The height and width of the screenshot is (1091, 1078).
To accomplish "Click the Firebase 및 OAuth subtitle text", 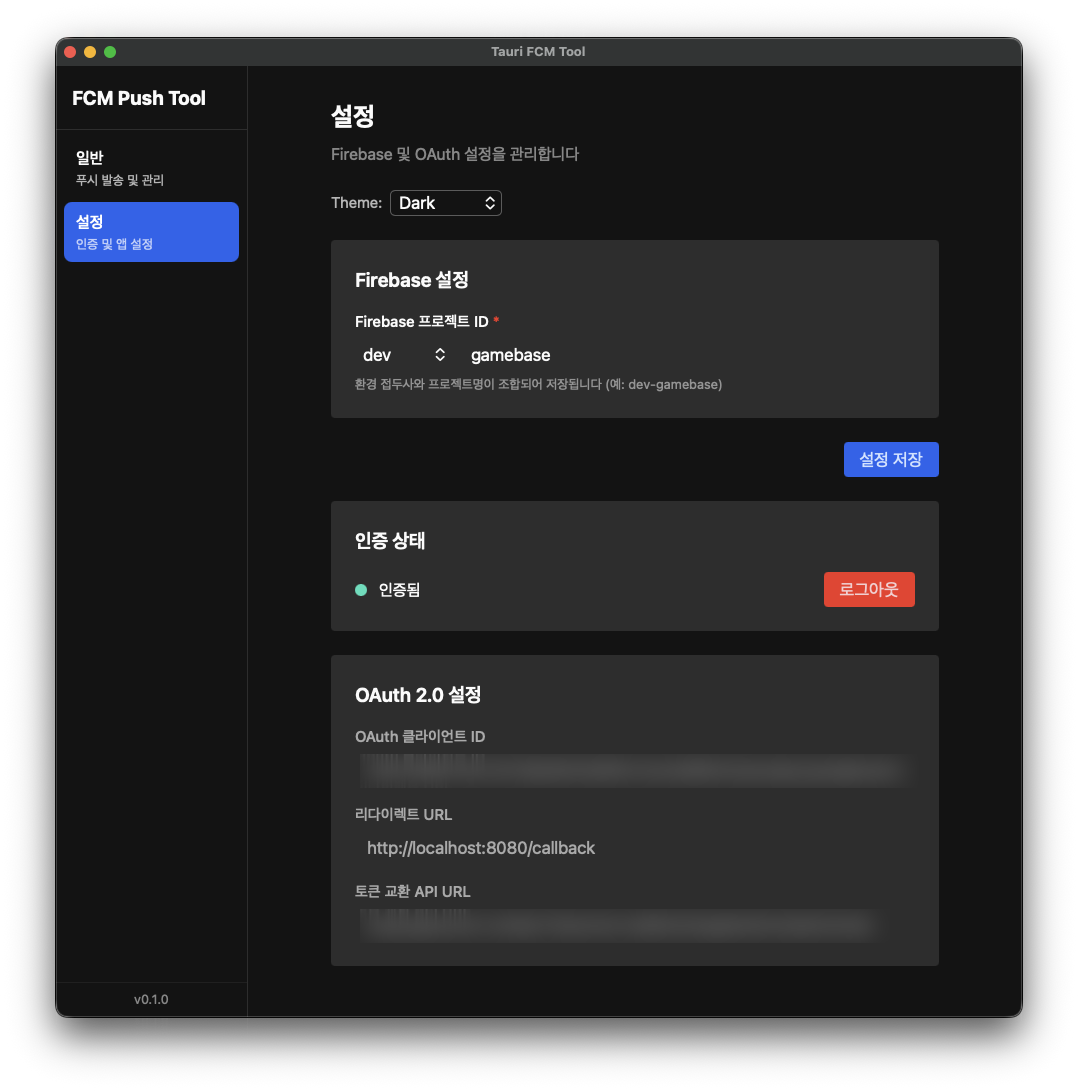I will 455,154.
